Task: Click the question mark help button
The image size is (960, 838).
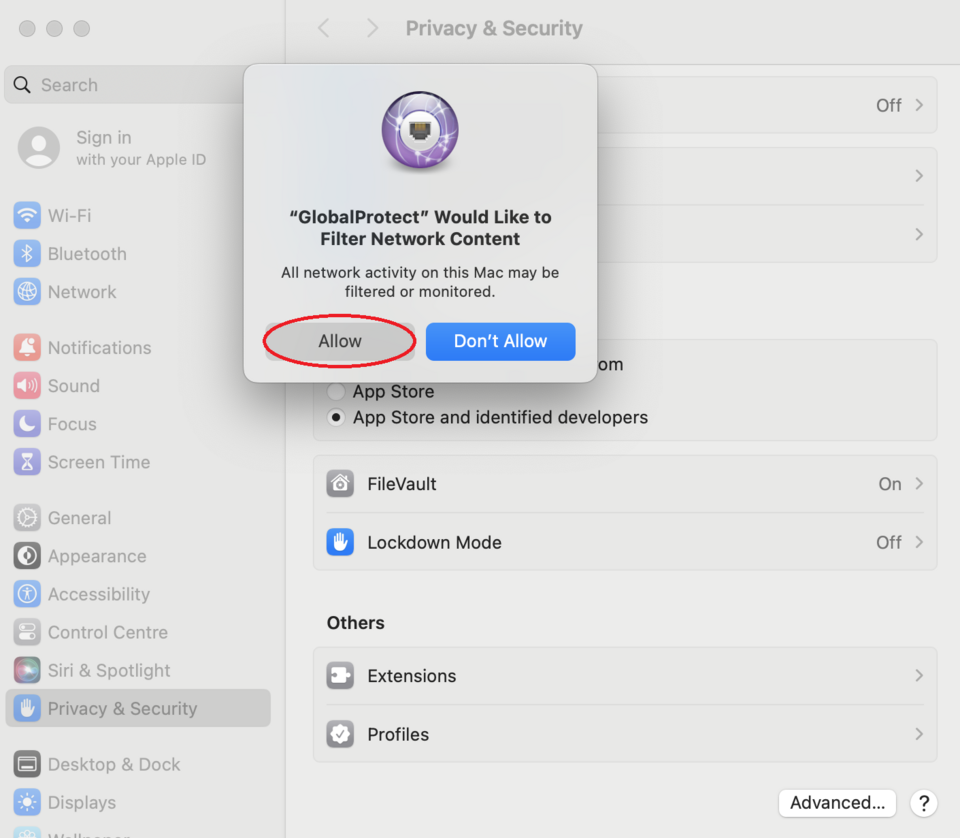Action: [924, 802]
